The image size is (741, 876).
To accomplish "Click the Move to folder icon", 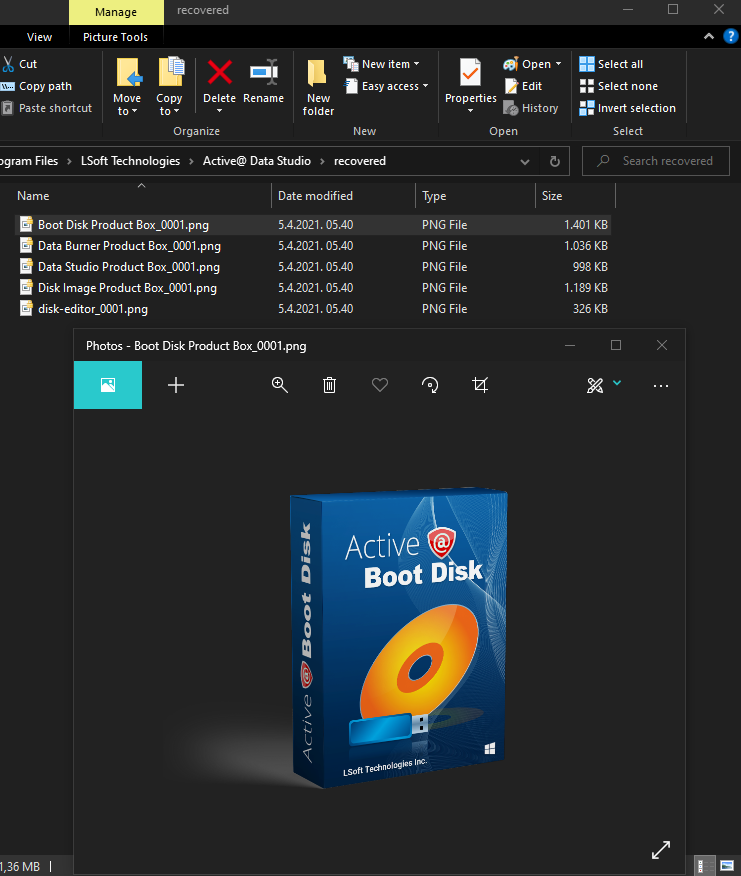I will (x=129, y=73).
